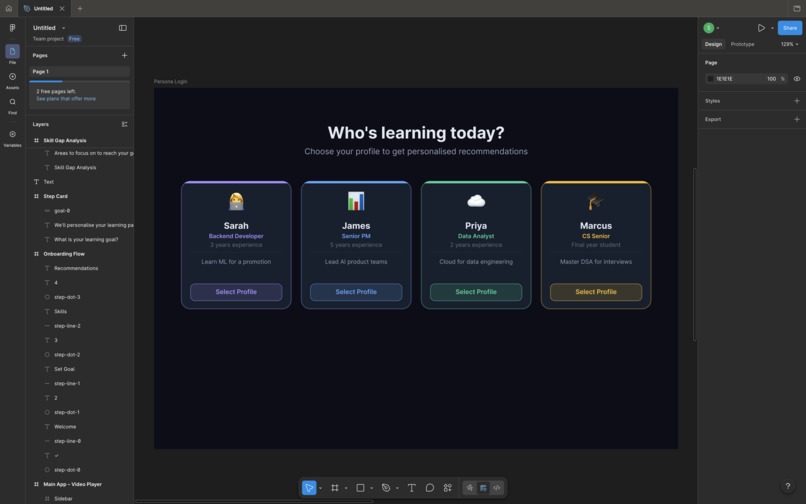Select the Pen tool
Screen dimensions: 806x504
[x=386, y=488]
